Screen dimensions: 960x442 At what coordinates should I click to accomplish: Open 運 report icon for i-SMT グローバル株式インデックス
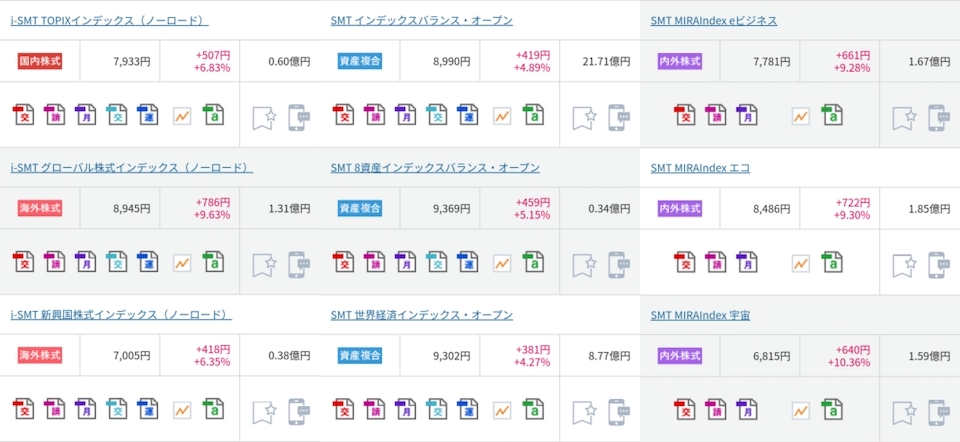[148, 262]
